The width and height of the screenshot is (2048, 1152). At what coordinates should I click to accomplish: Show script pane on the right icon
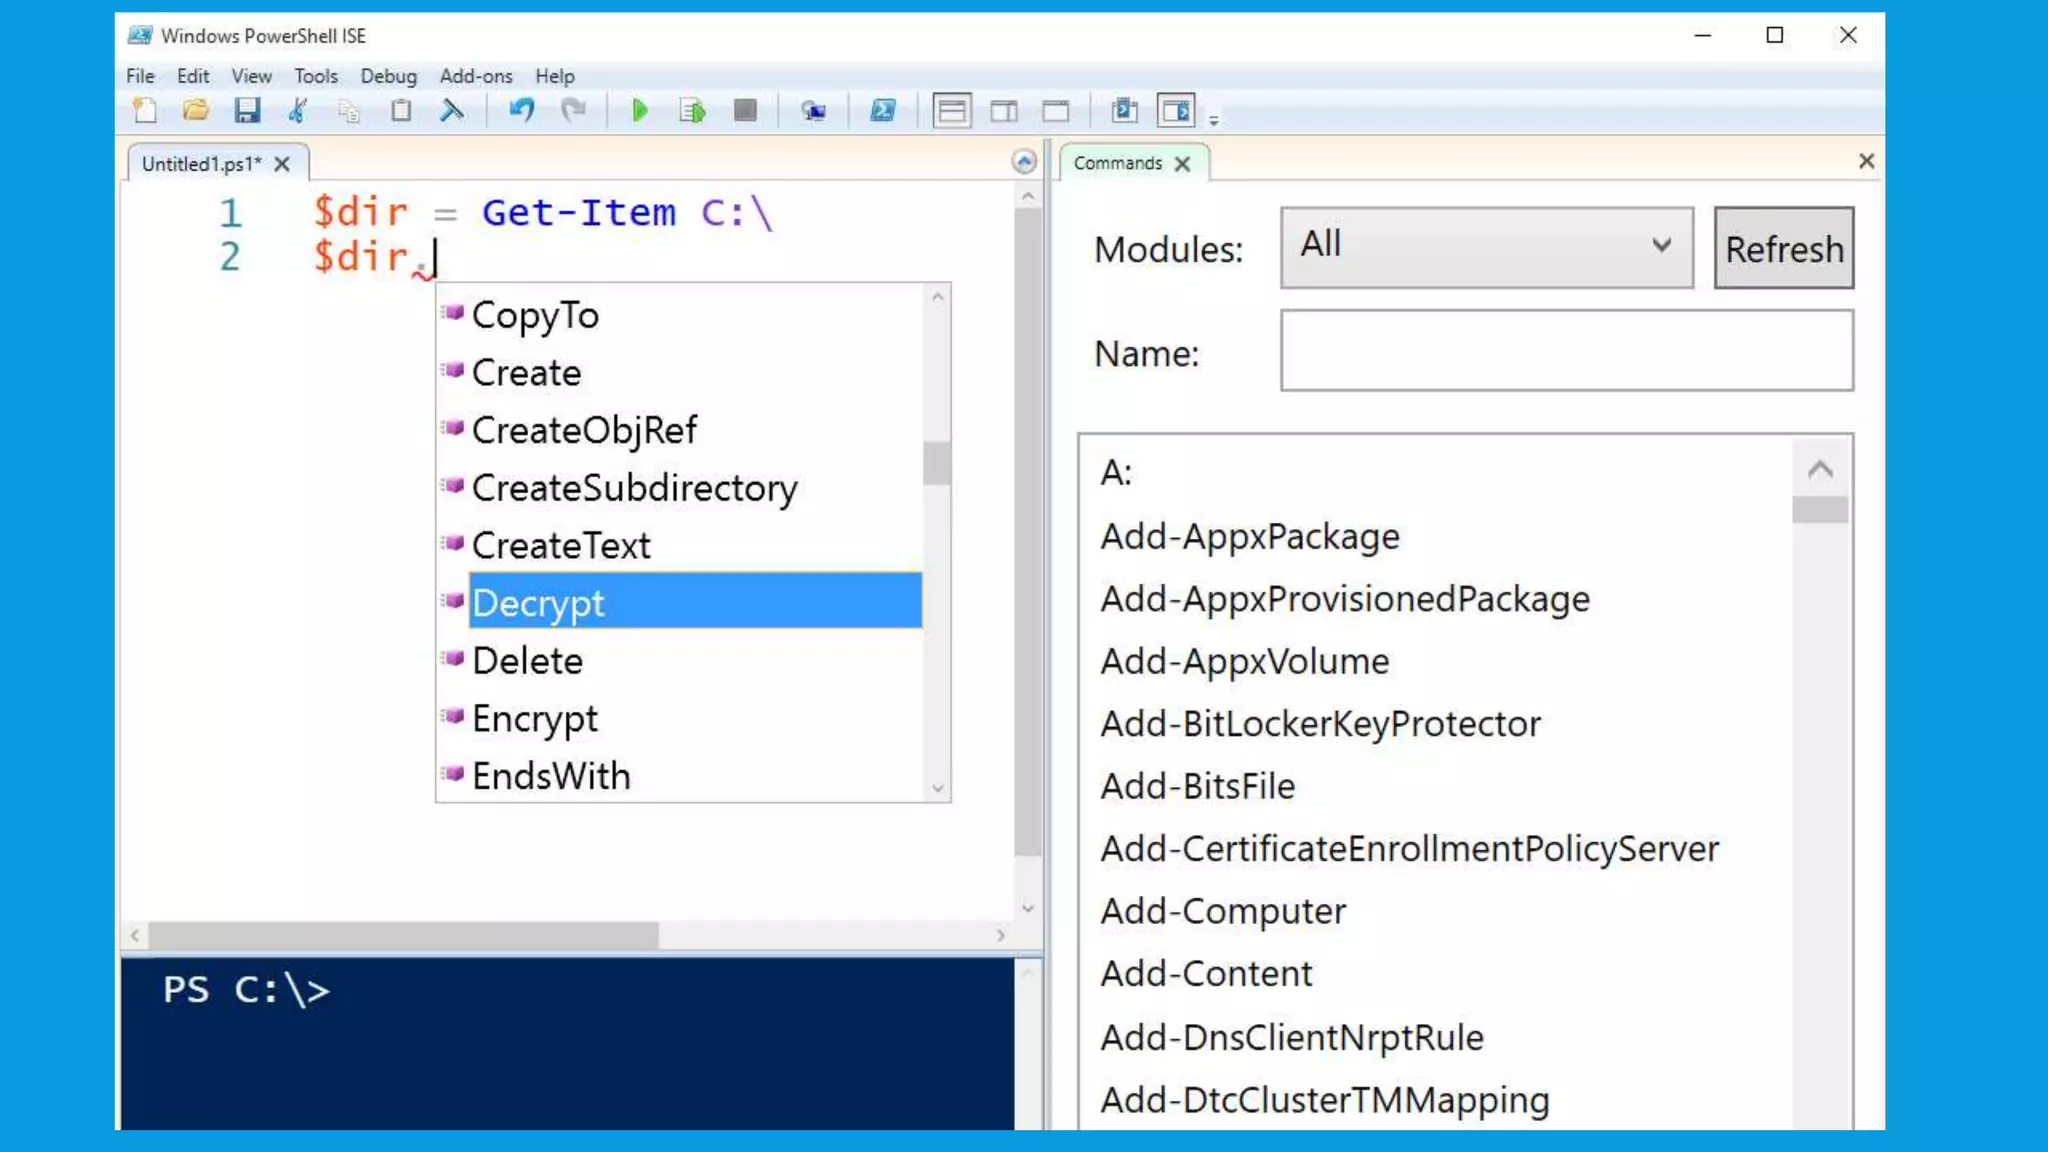pos(1004,111)
